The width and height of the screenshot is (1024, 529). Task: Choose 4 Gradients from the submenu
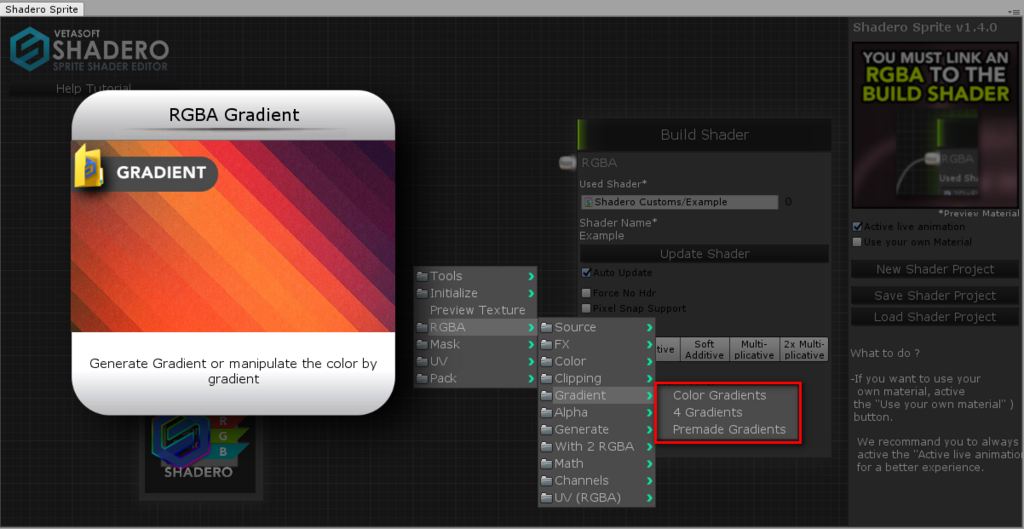pyautogui.click(x=708, y=412)
